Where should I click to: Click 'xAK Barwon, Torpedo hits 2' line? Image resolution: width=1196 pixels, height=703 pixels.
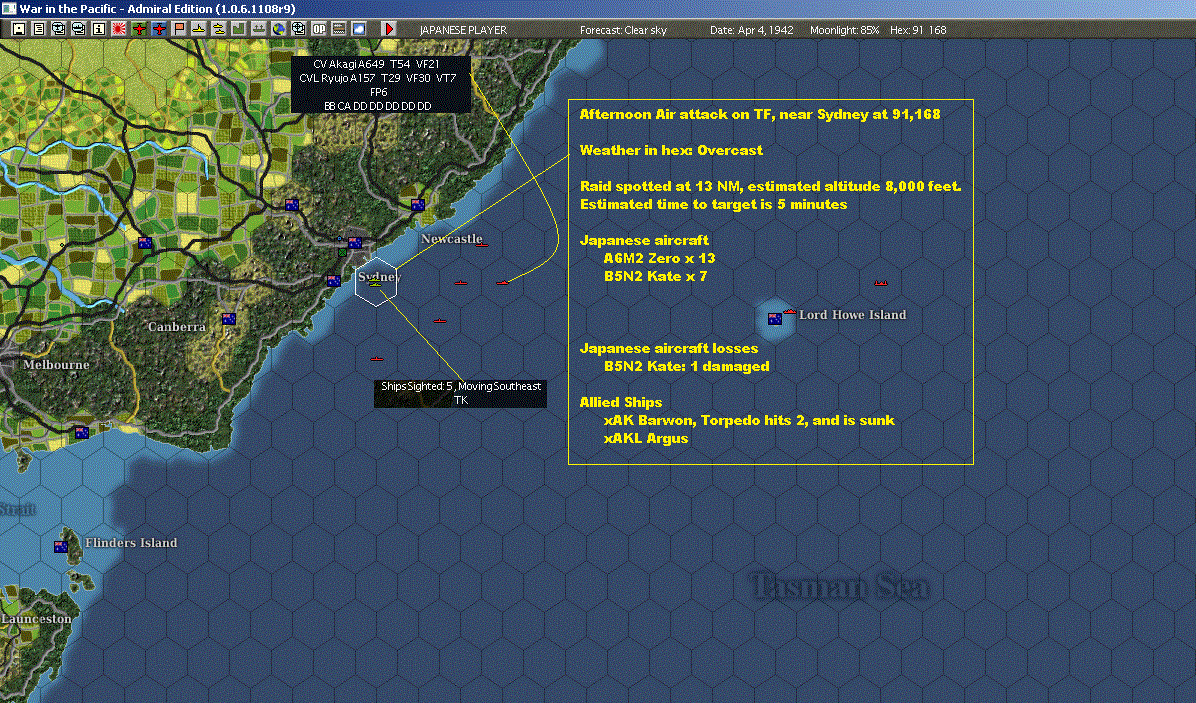tap(749, 420)
